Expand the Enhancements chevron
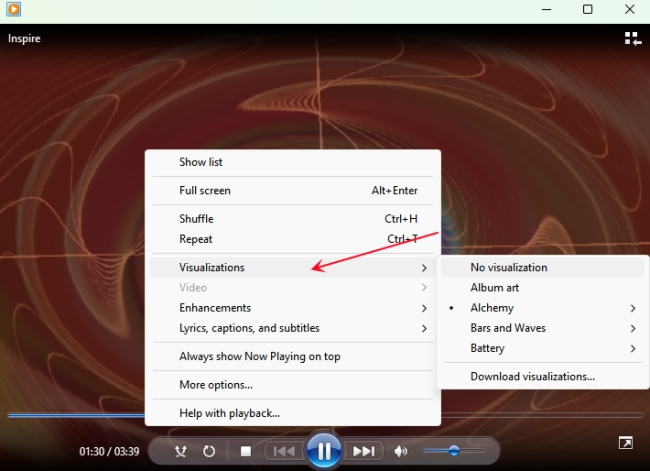650x471 pixels. [x=424, y=308]
